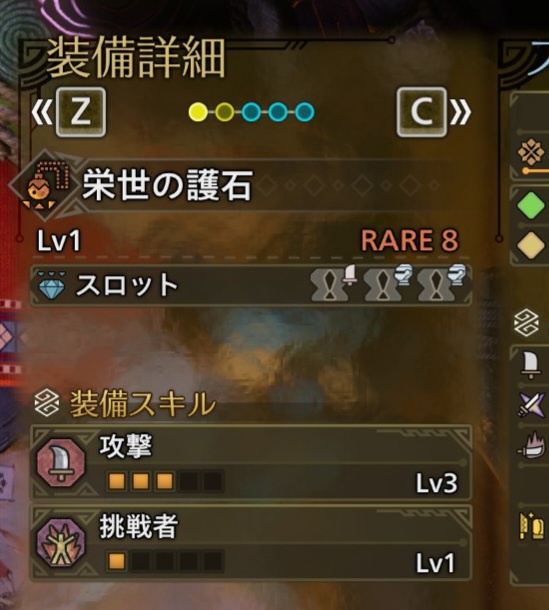Click the 攻撃 skill blade icon
This screenshot has width=549, height=610.
(x=61, y=462)
